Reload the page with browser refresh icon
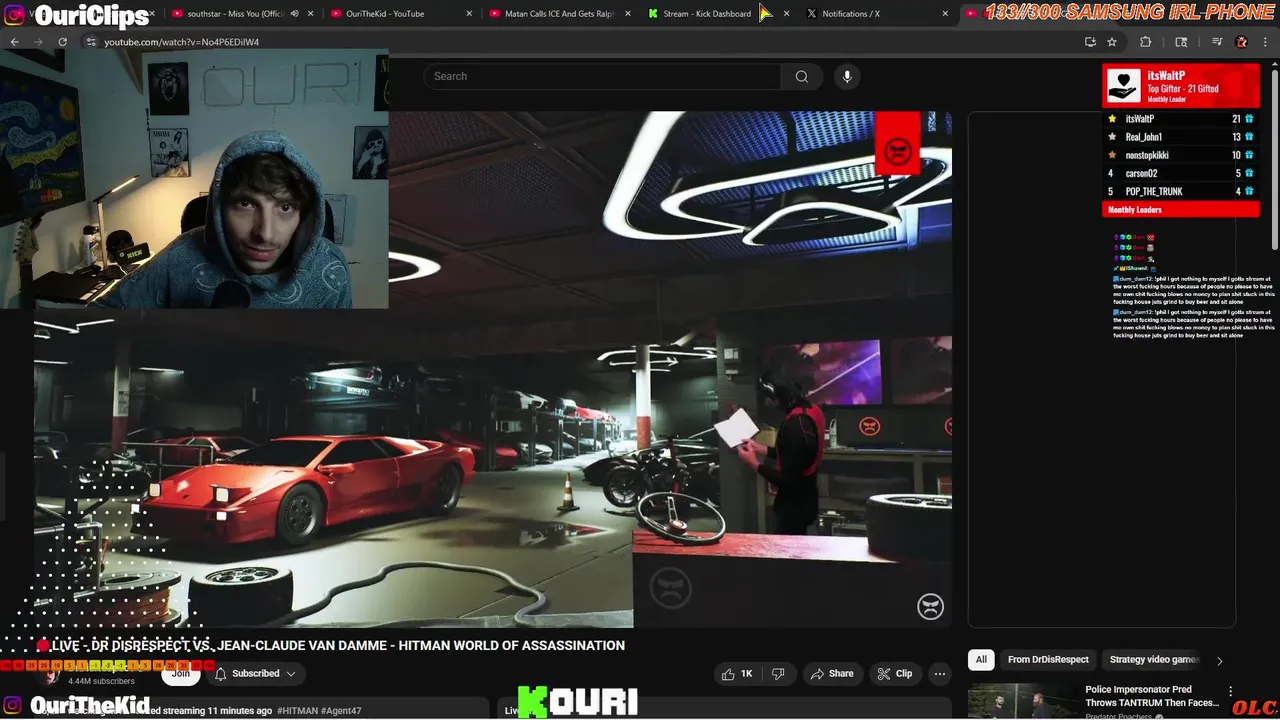 coord(62,42)
